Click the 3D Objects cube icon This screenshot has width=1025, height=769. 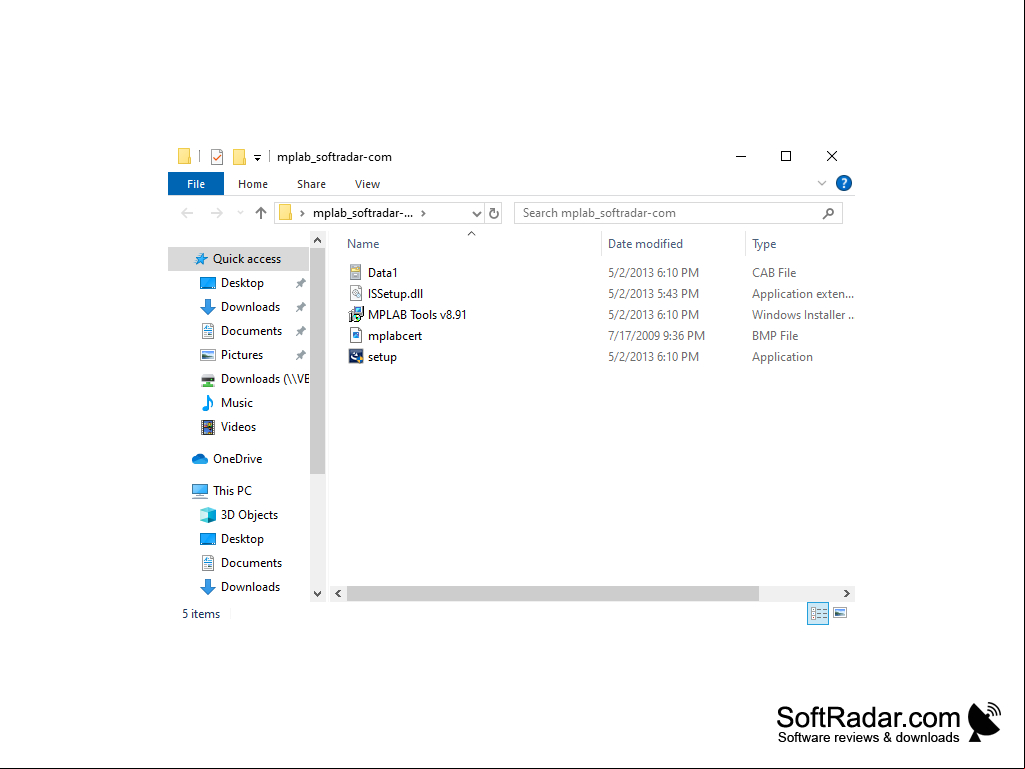click(208, 515)
